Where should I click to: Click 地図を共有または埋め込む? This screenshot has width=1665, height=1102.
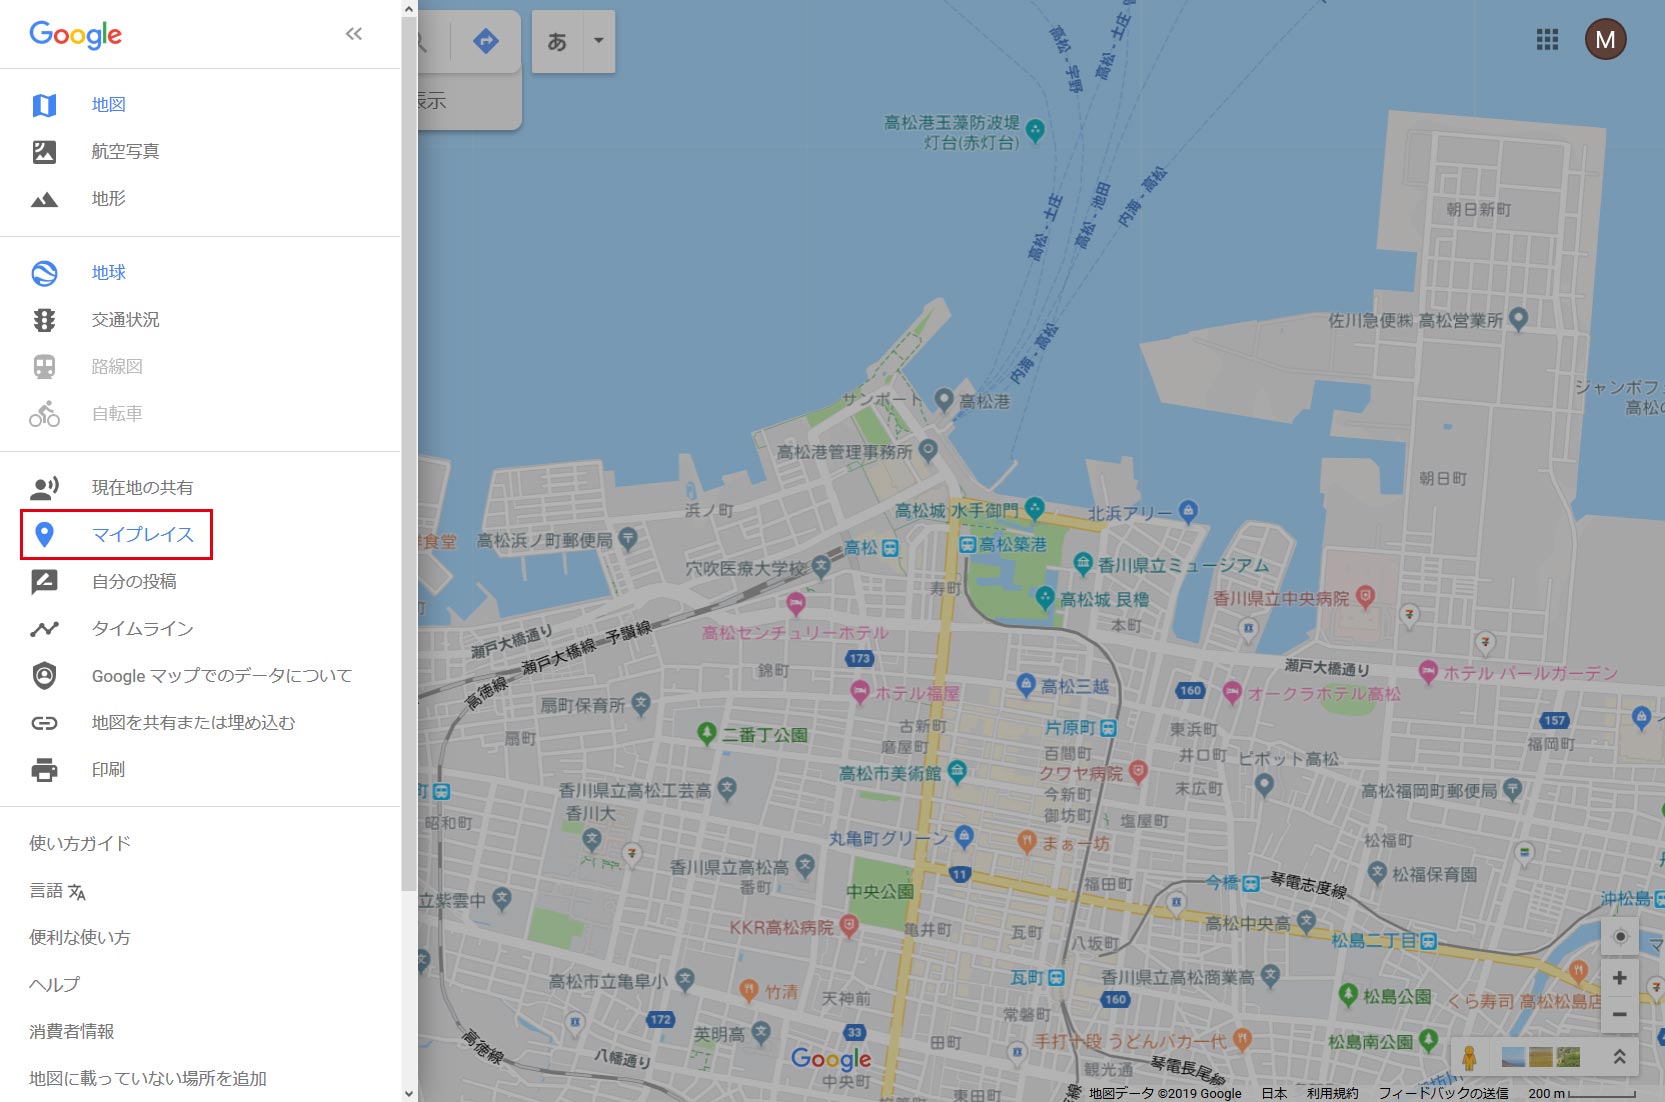[x=193, y=723]
